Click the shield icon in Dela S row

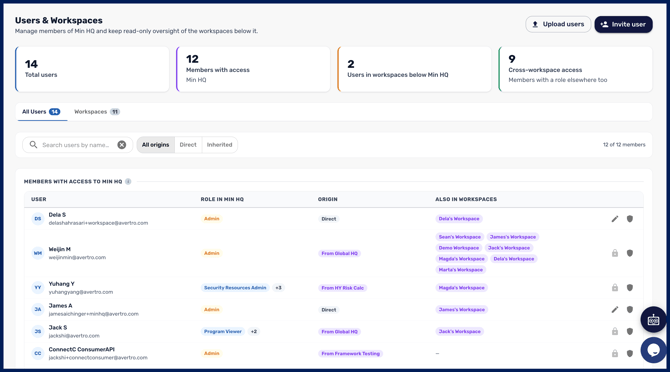[630, 219]
